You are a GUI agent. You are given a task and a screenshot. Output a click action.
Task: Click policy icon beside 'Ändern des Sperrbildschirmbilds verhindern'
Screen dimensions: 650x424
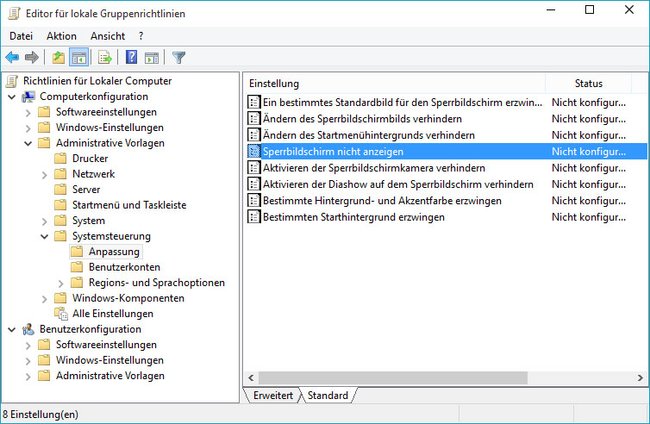point(254,119)
